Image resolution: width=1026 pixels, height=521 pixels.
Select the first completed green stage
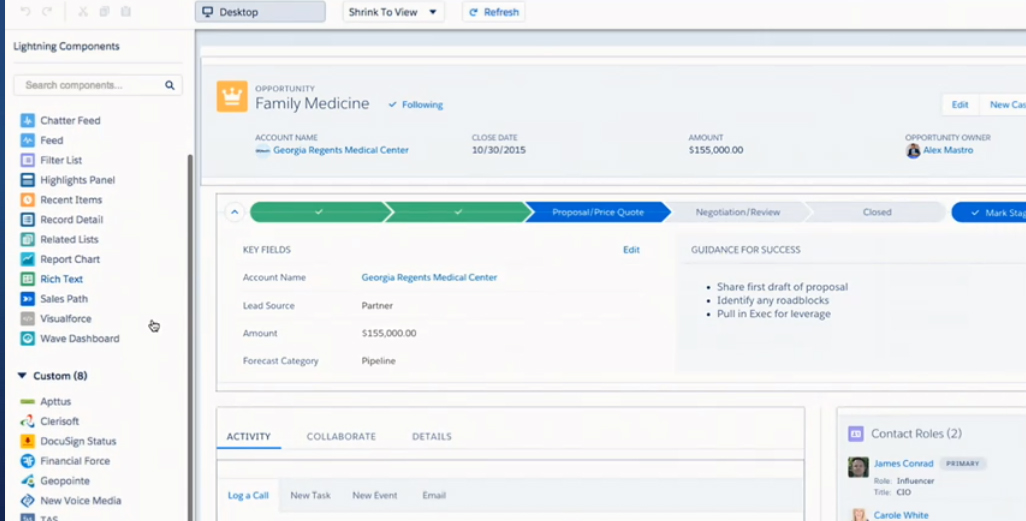pyautogui.click(x=319, y=212)
